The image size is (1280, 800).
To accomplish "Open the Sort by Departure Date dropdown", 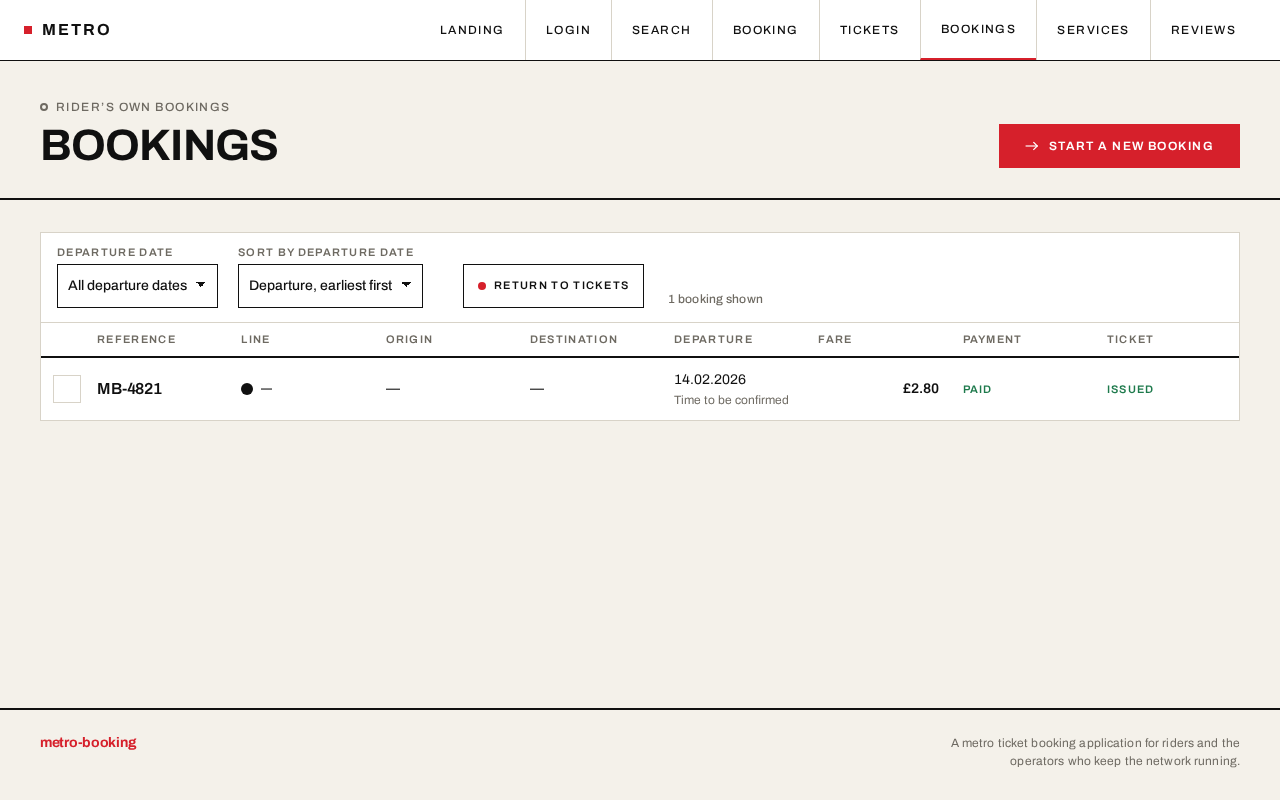I will point(330,286).
